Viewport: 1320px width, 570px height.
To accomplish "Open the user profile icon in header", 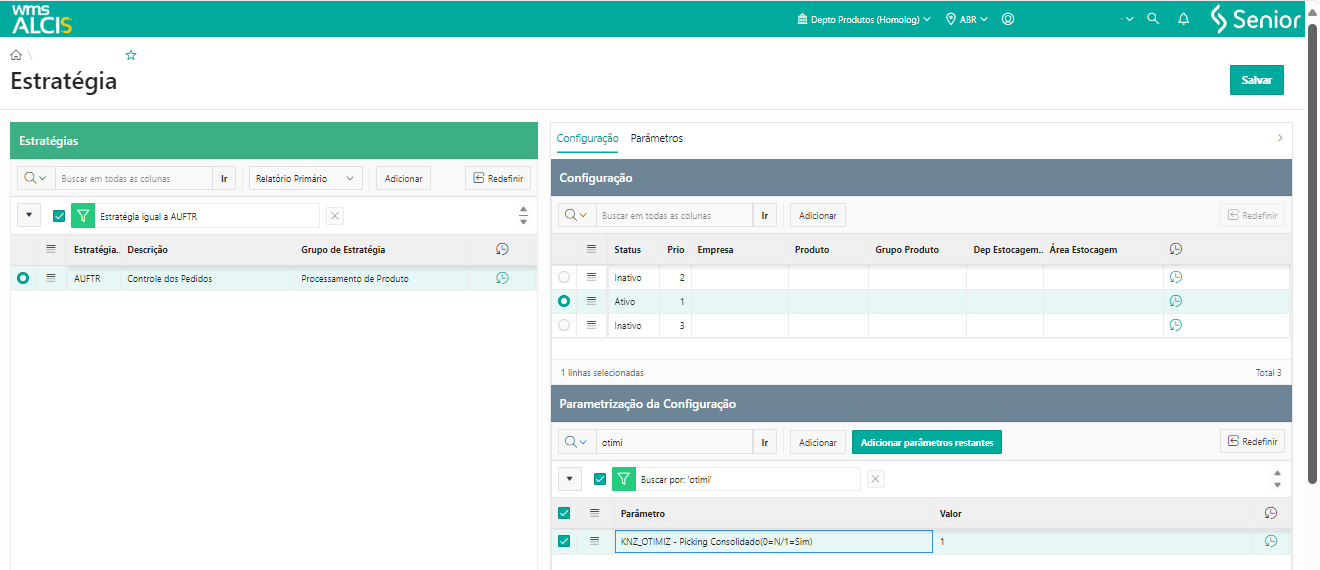I will [1008, 18].
